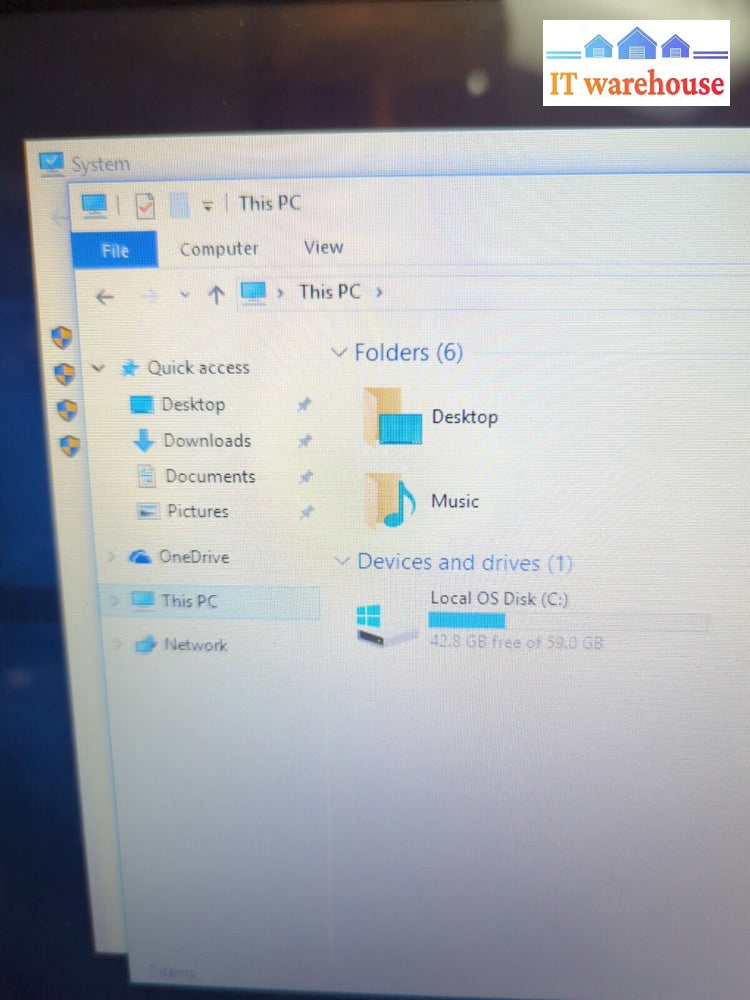Switch to the View ribbon tab
750x1000 pixels.
[323, 247]
